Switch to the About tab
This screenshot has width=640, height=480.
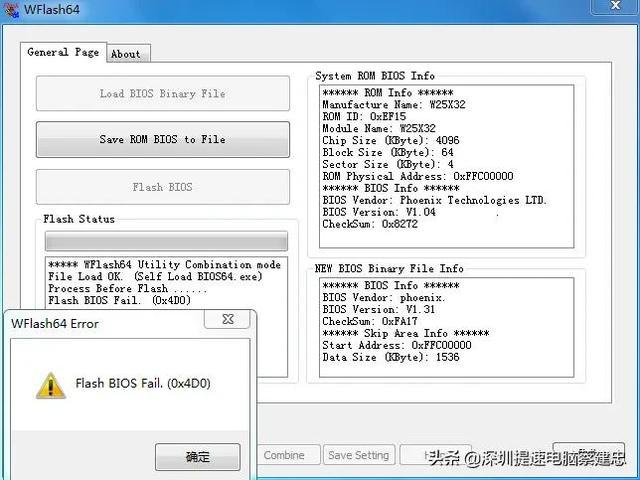(128, 53)
